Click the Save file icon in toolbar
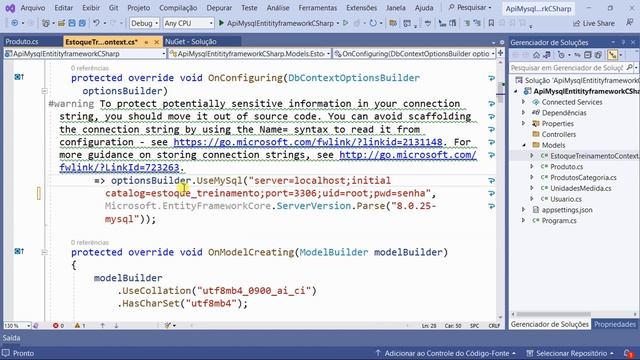The width and height of the screenshot is (640, 360). coord(72,23)
